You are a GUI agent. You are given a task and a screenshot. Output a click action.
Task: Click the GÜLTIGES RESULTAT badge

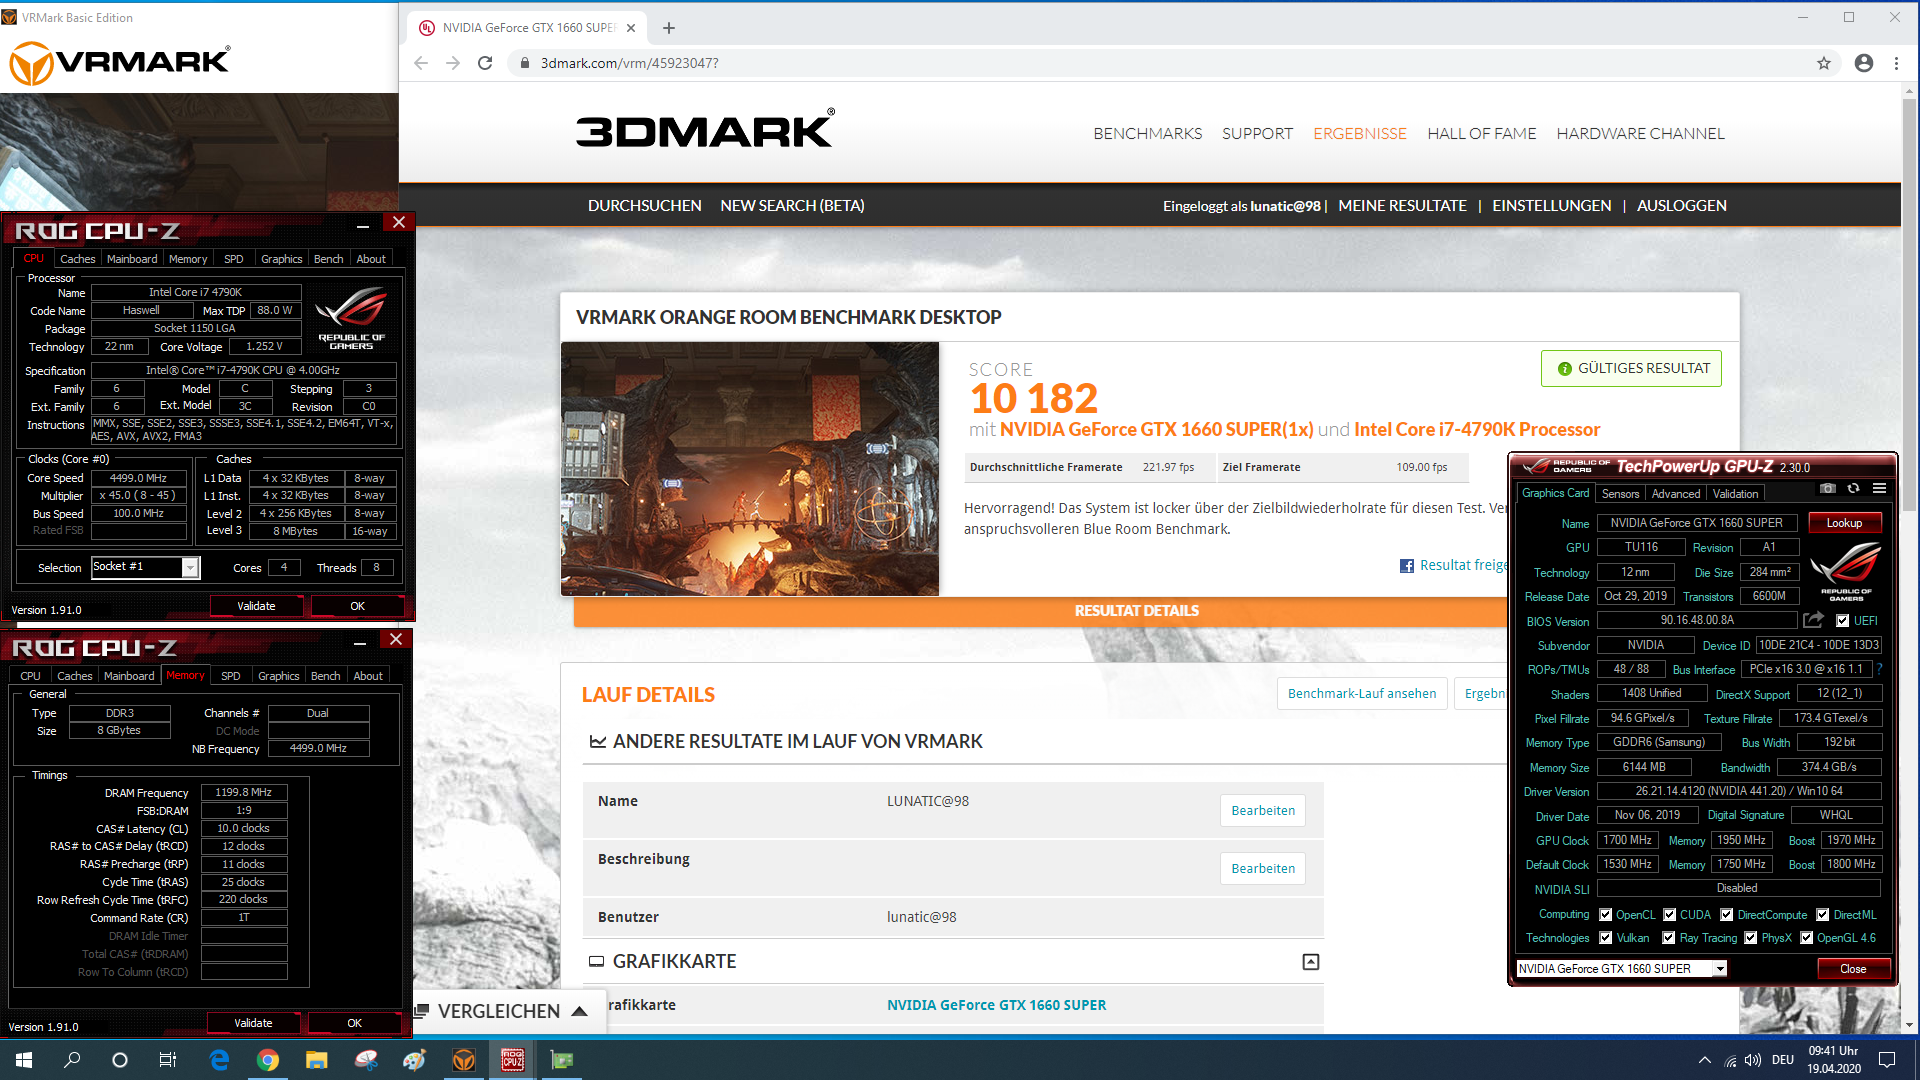pyautogui.click(x=1631, y=368)
